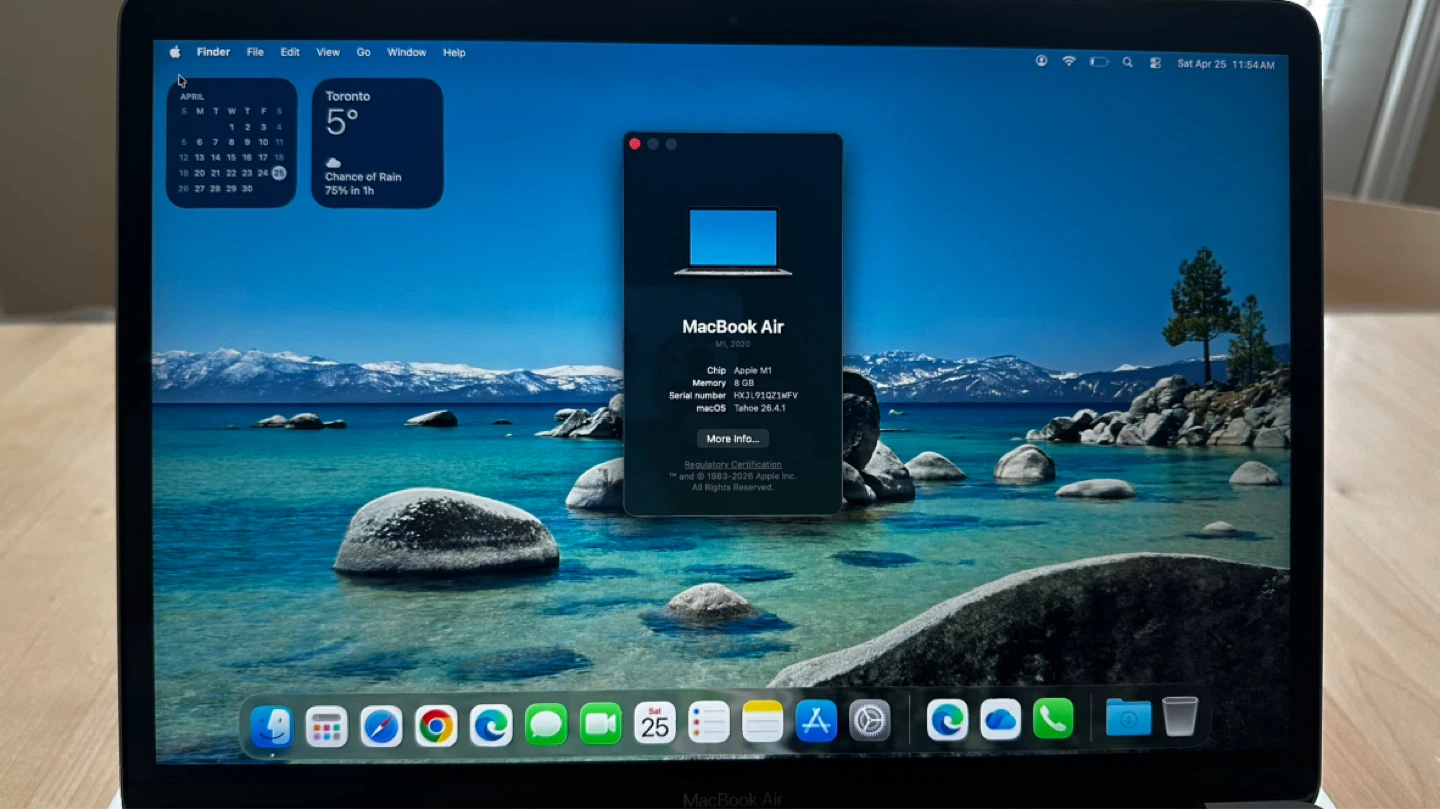Click the date and time in menu bar
The width and height of the screenshot is (1440, 809).
1226,64
